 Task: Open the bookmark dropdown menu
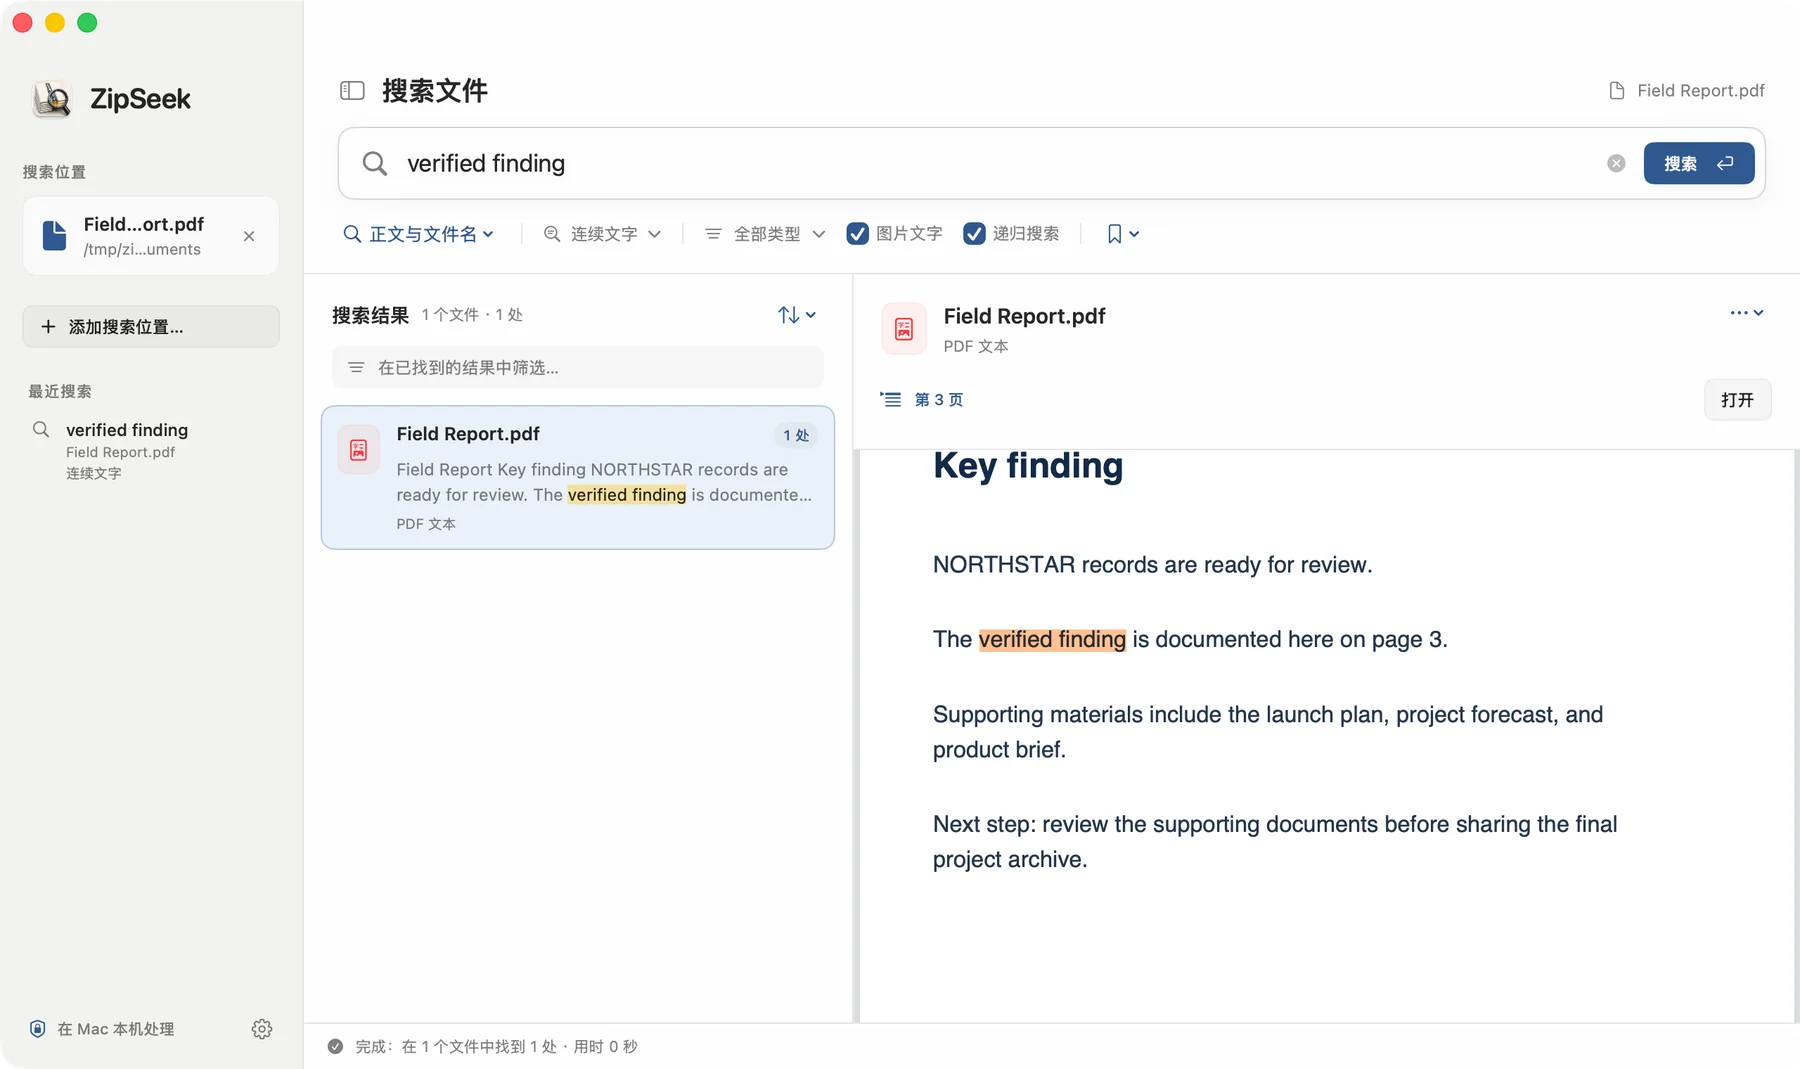tap(1123, 234)
